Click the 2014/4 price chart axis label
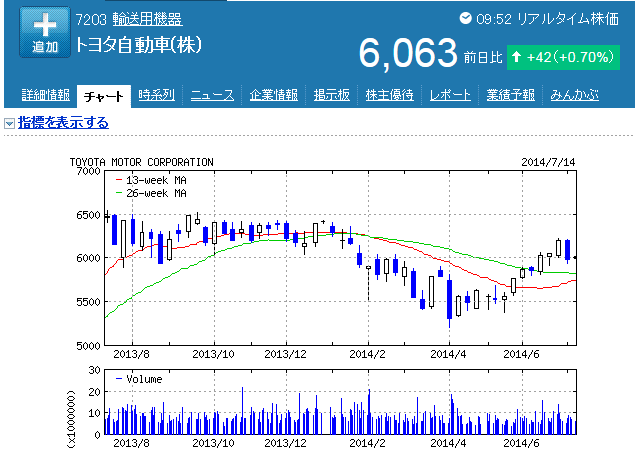This screenshot has height=451, width=635. click(448, 354)
